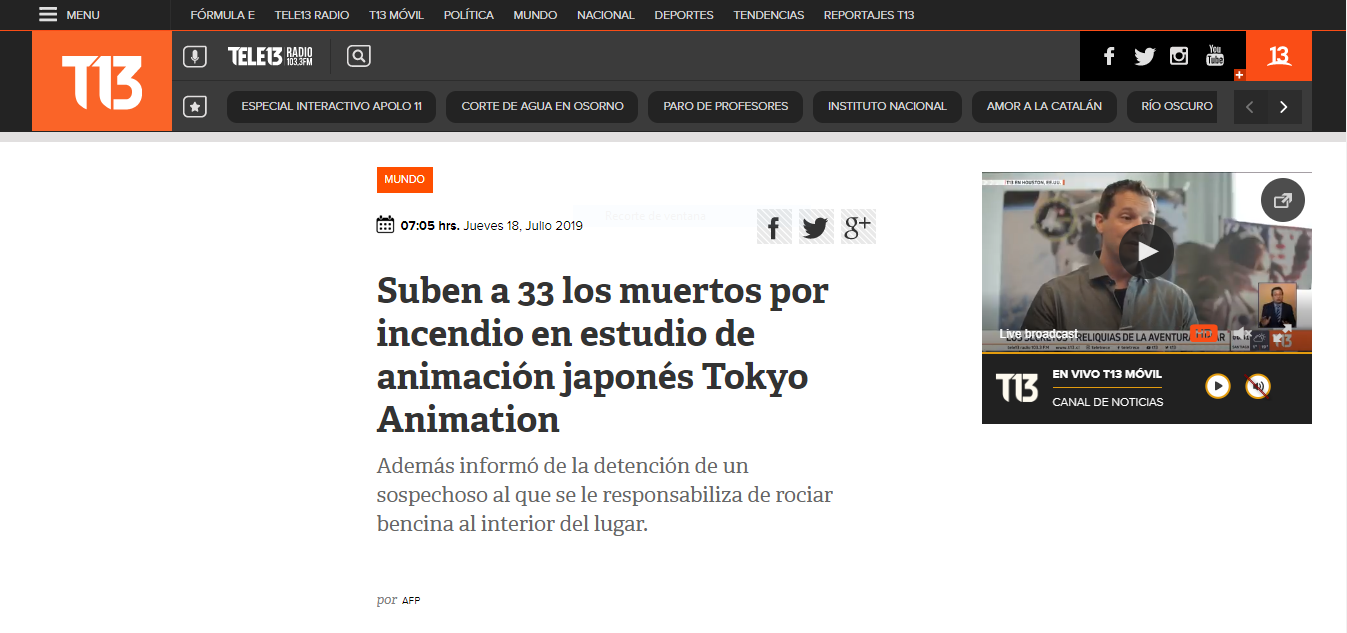Click the article headline Suben a 33

coord(603,355)
